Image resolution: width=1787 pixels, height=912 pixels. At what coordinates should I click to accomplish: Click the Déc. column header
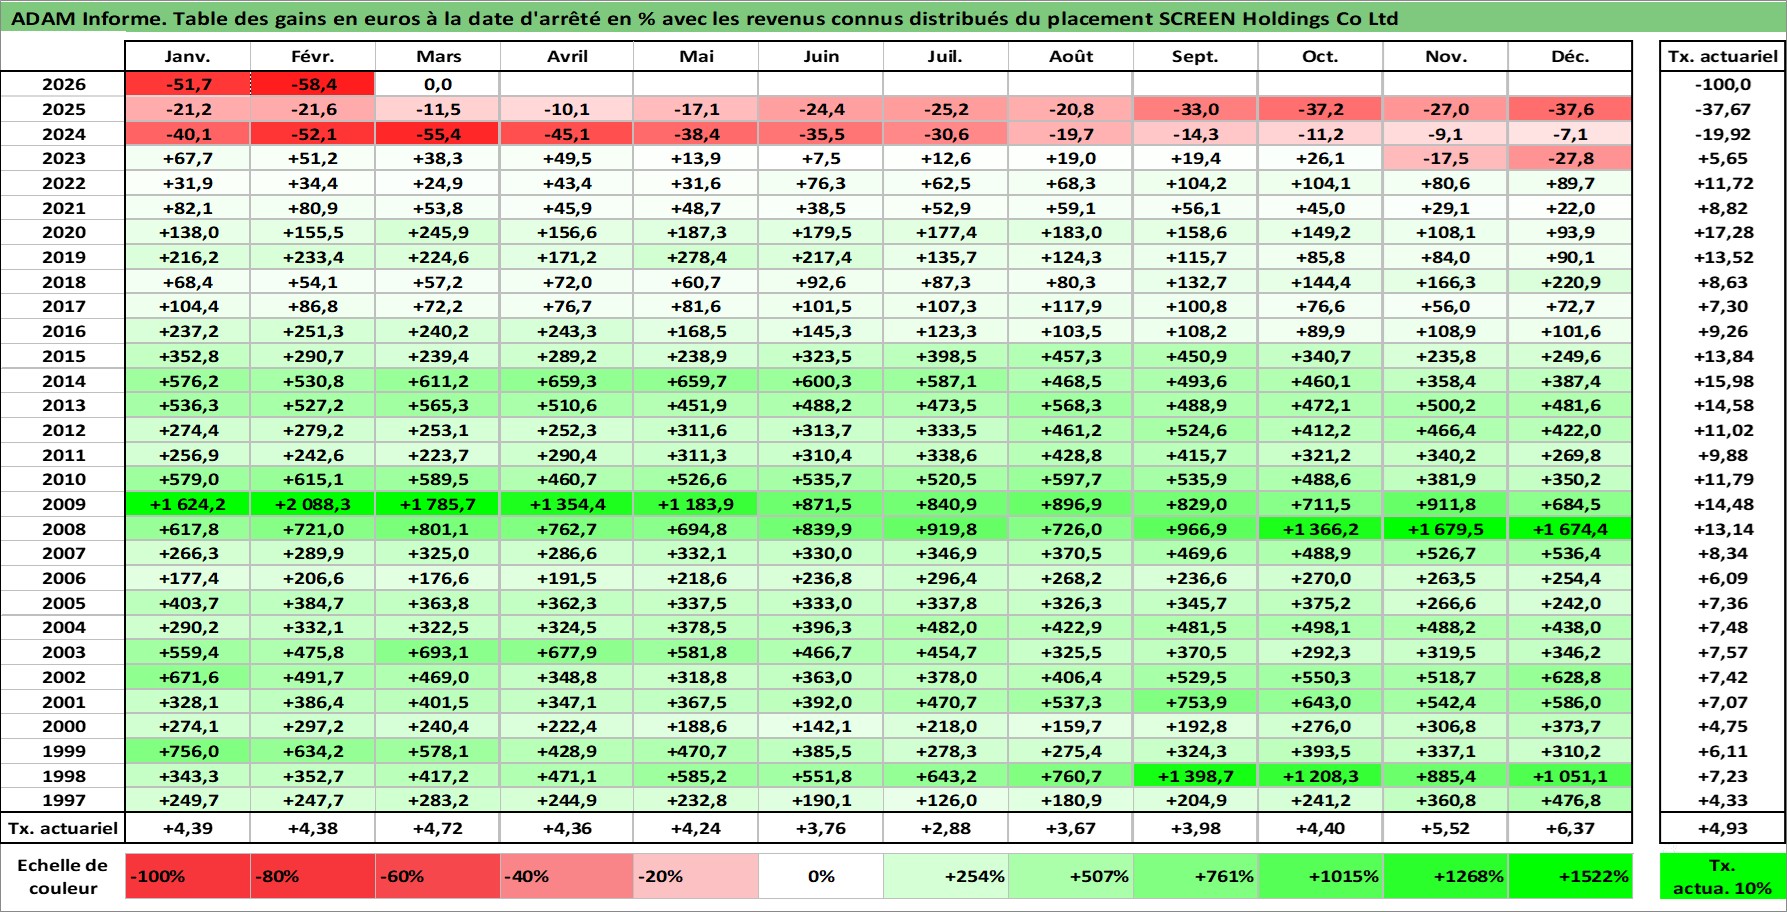(x=1570, y=57)
